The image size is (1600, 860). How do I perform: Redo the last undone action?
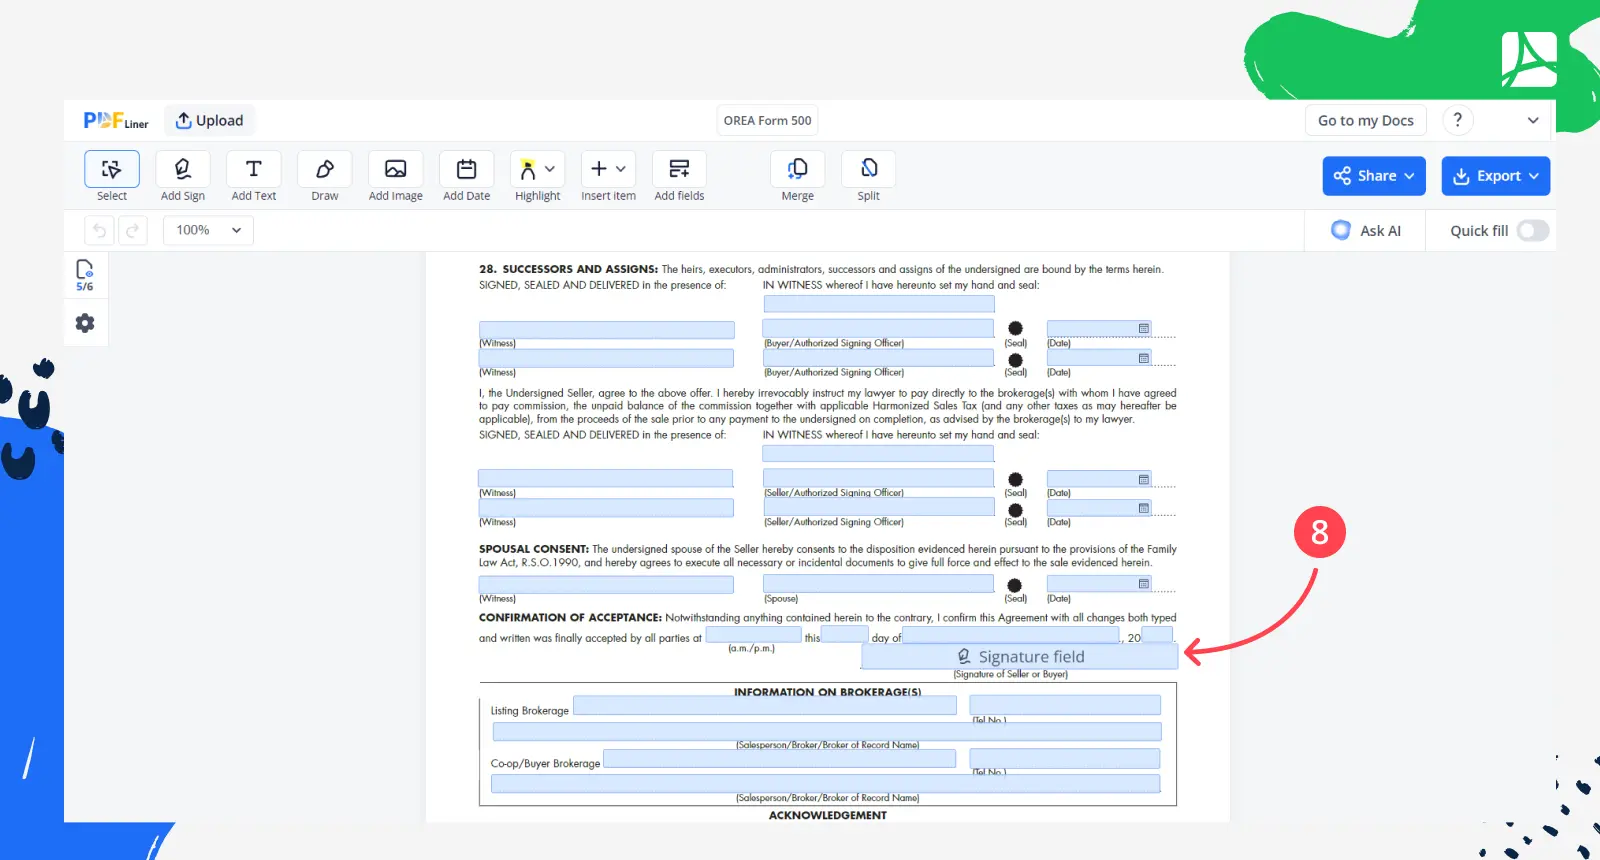132,230
